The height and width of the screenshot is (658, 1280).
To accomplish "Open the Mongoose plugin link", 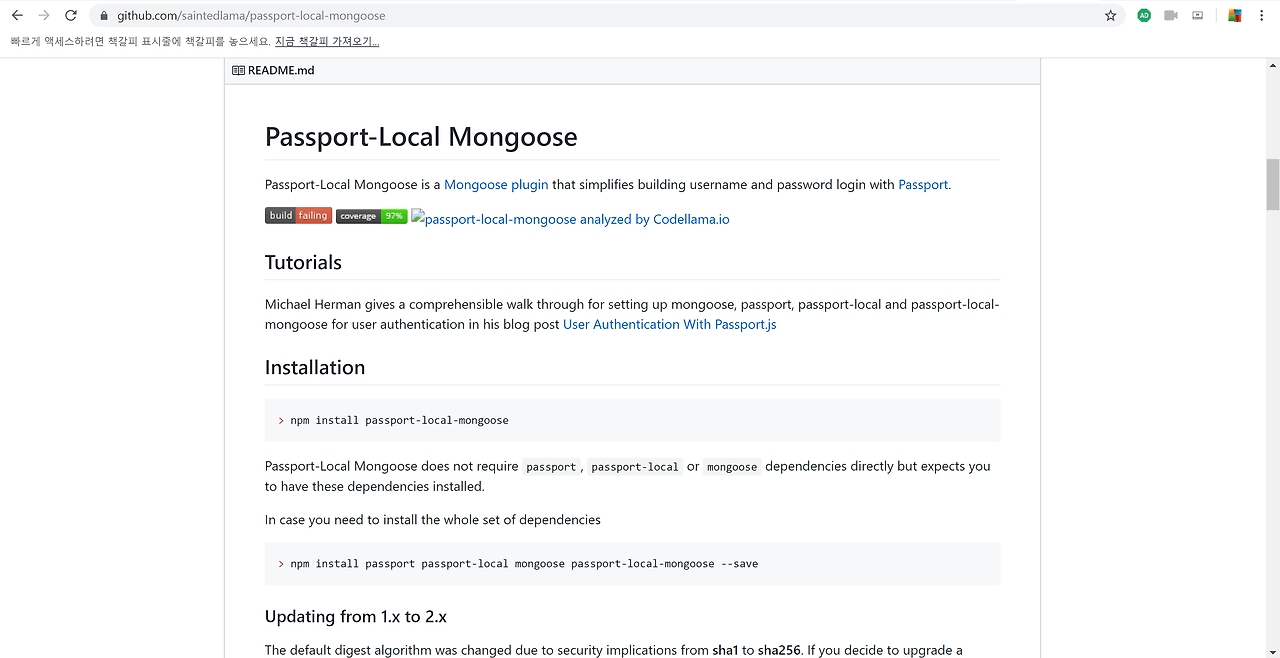I will point(496,184).
